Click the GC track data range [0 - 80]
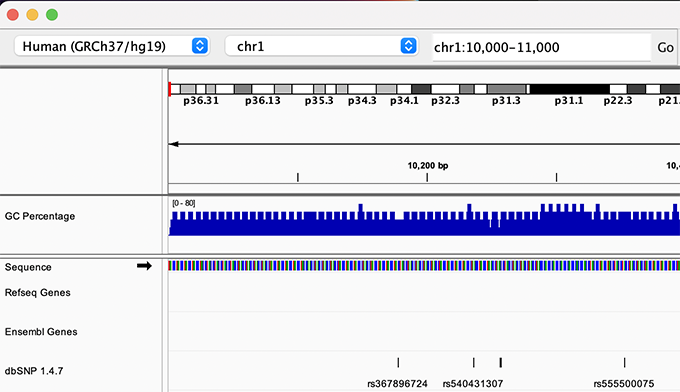This screenshot has width=680, height=392. tap(183, 203)
